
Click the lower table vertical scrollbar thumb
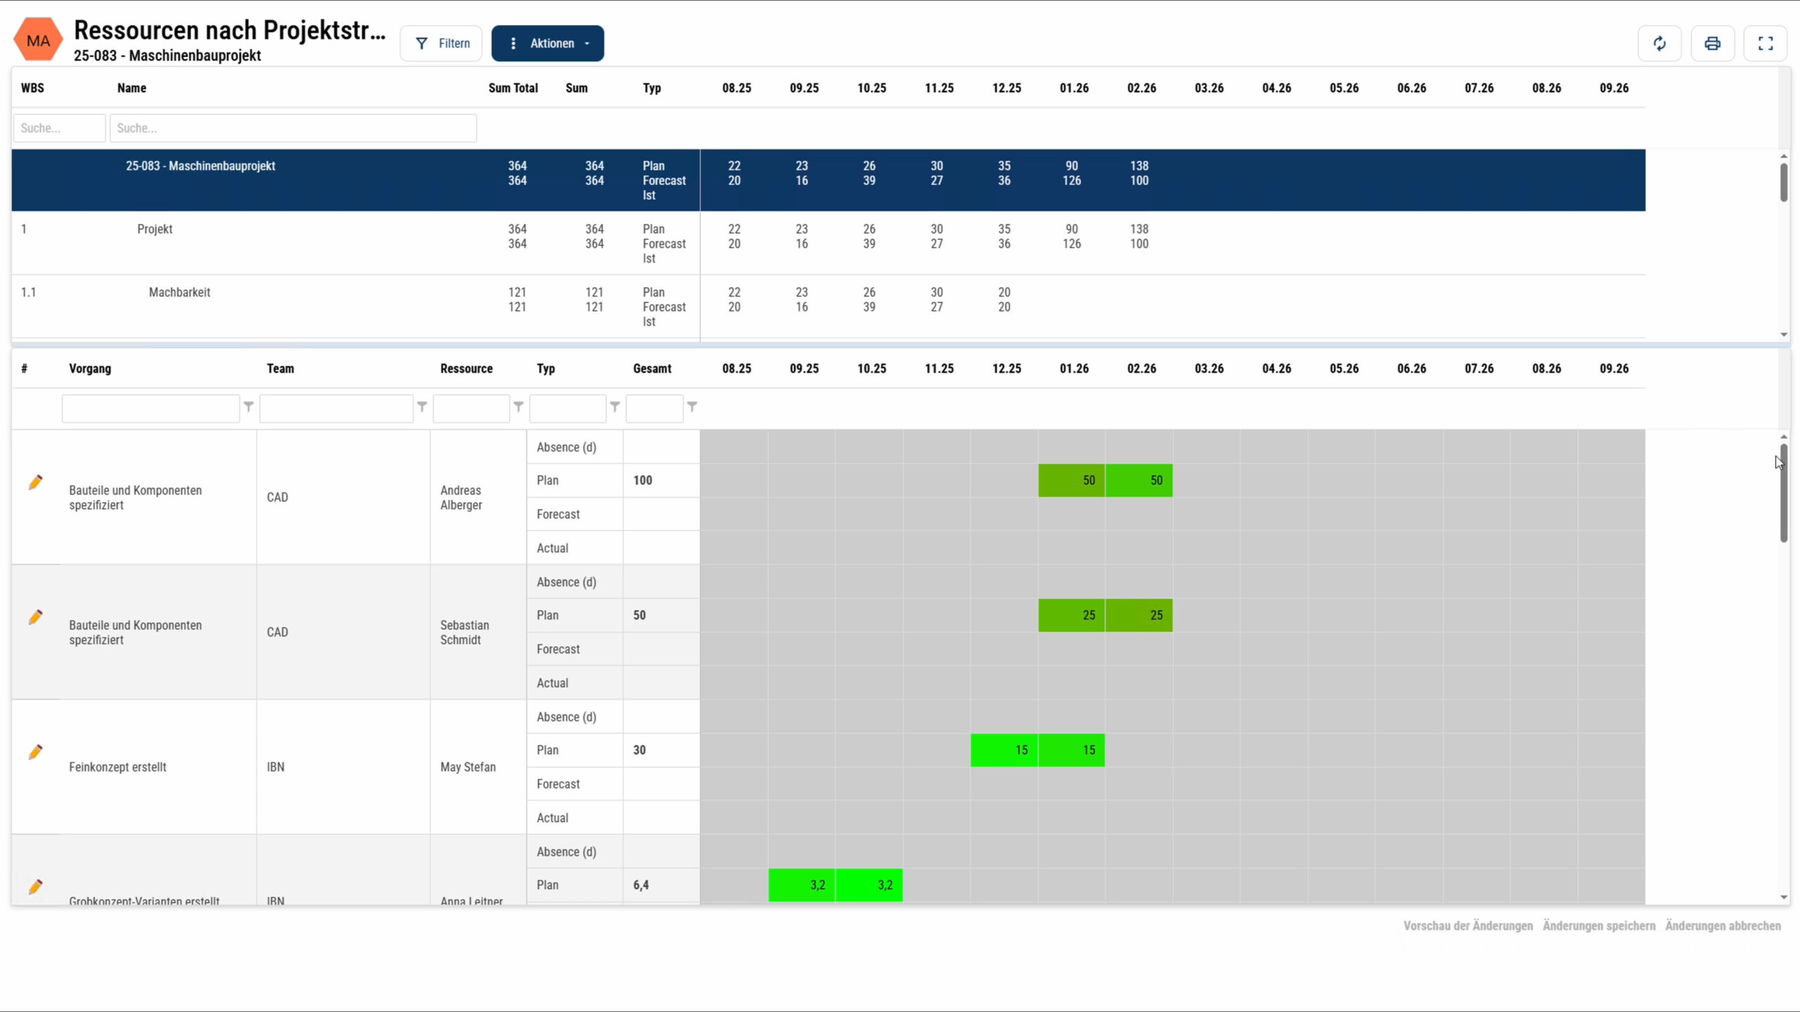(x=1783, y=495)
